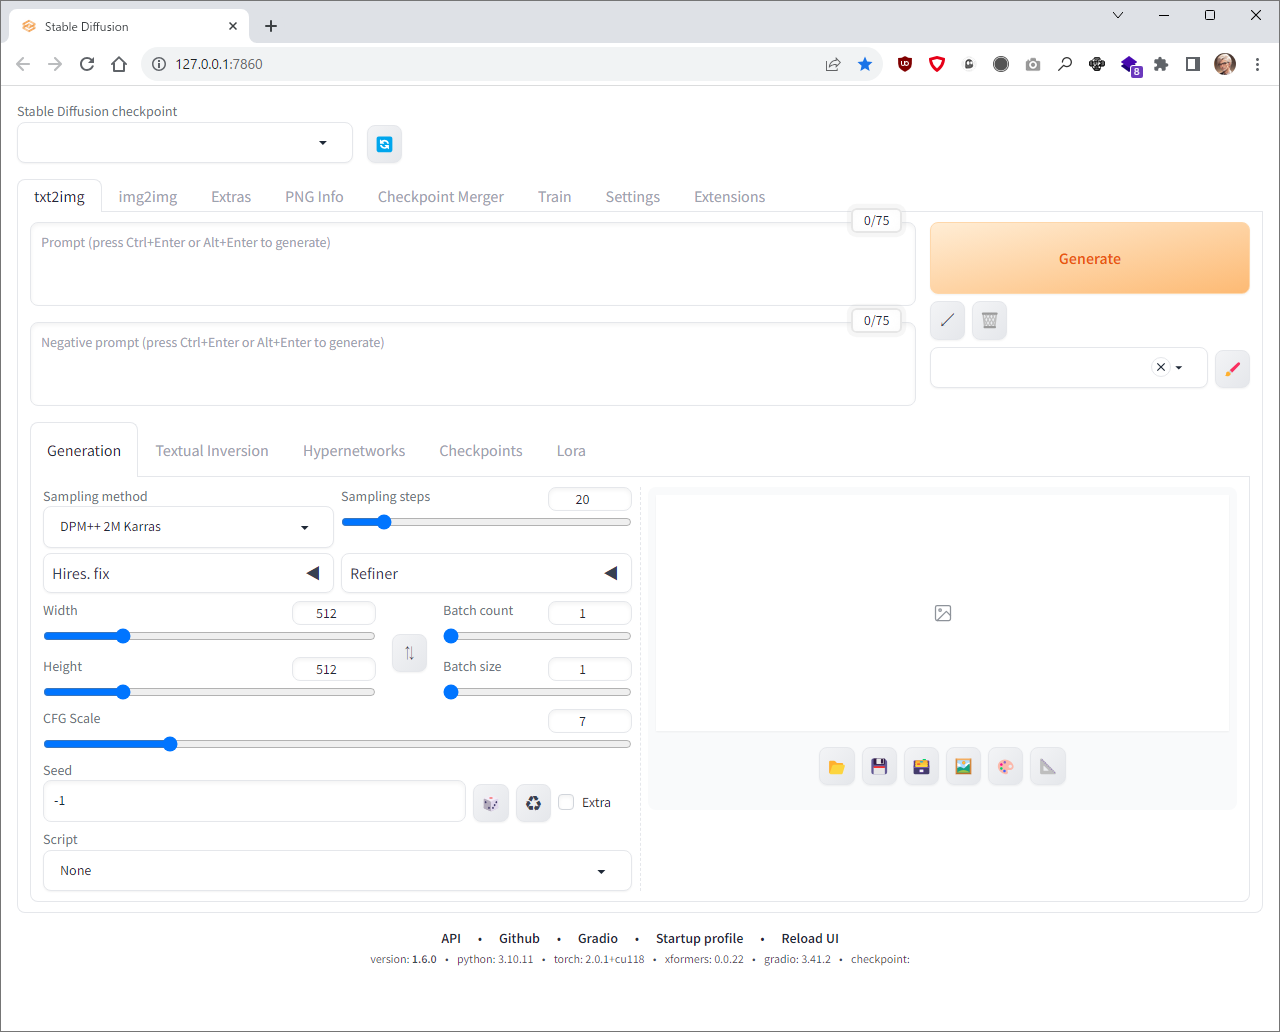Clear the prompt with the trash icon
Viewport: 1280px width, 1032px height.
pos(989,320)
